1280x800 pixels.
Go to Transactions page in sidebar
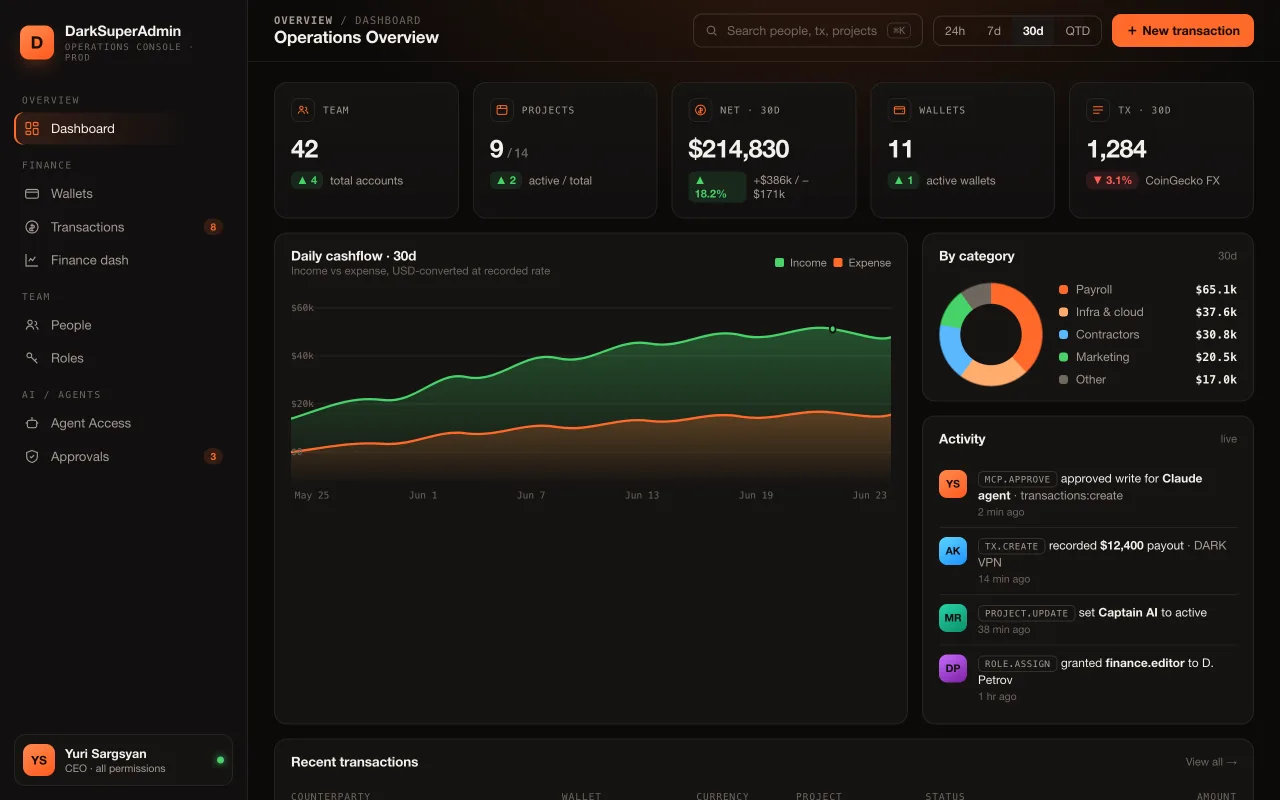[123, 227]
